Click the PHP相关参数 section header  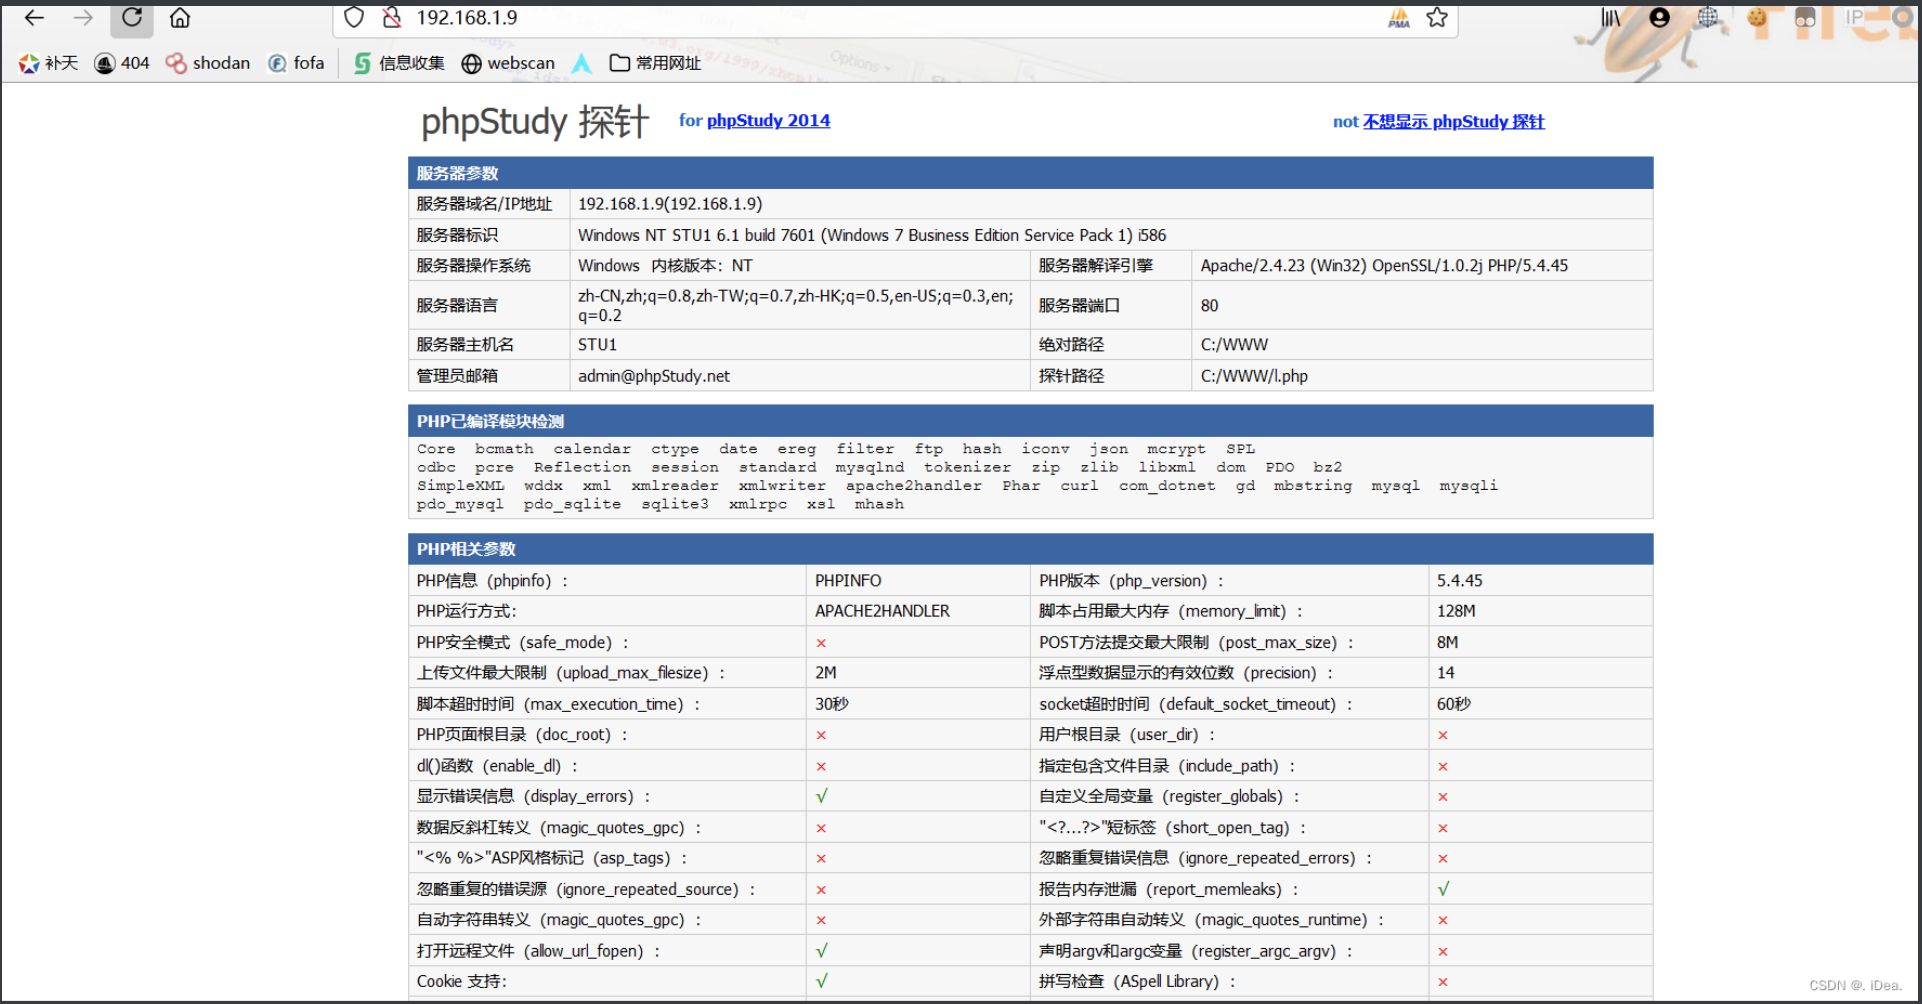coord(1030,549)
